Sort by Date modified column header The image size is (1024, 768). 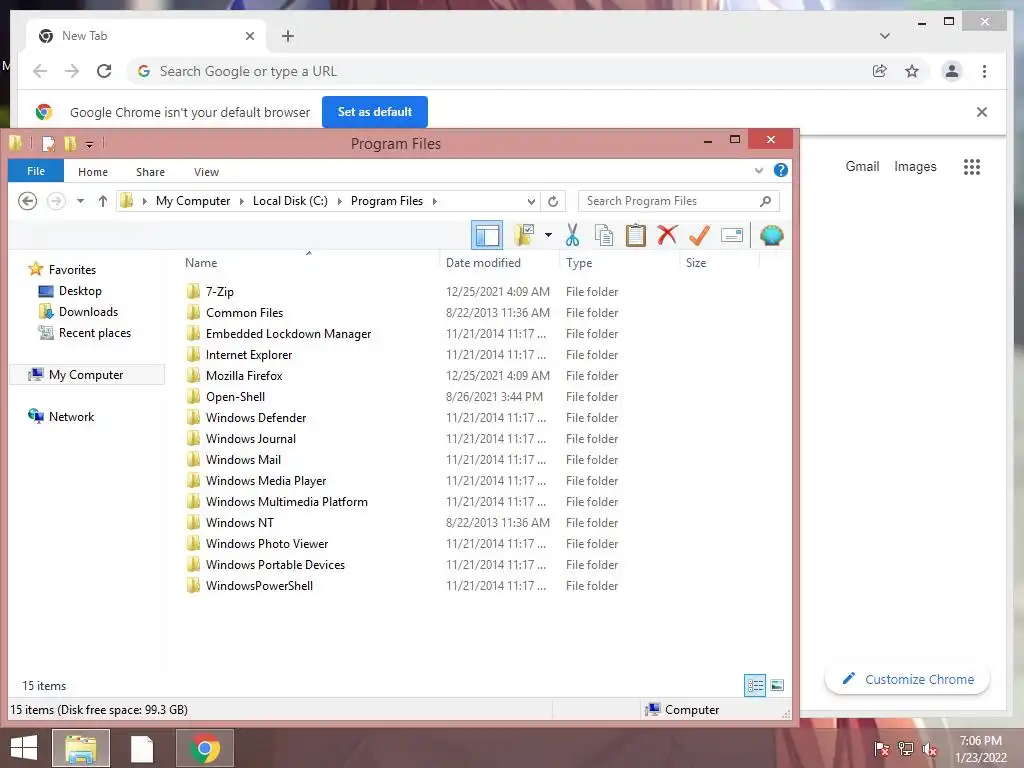click(x=500, y=263)
